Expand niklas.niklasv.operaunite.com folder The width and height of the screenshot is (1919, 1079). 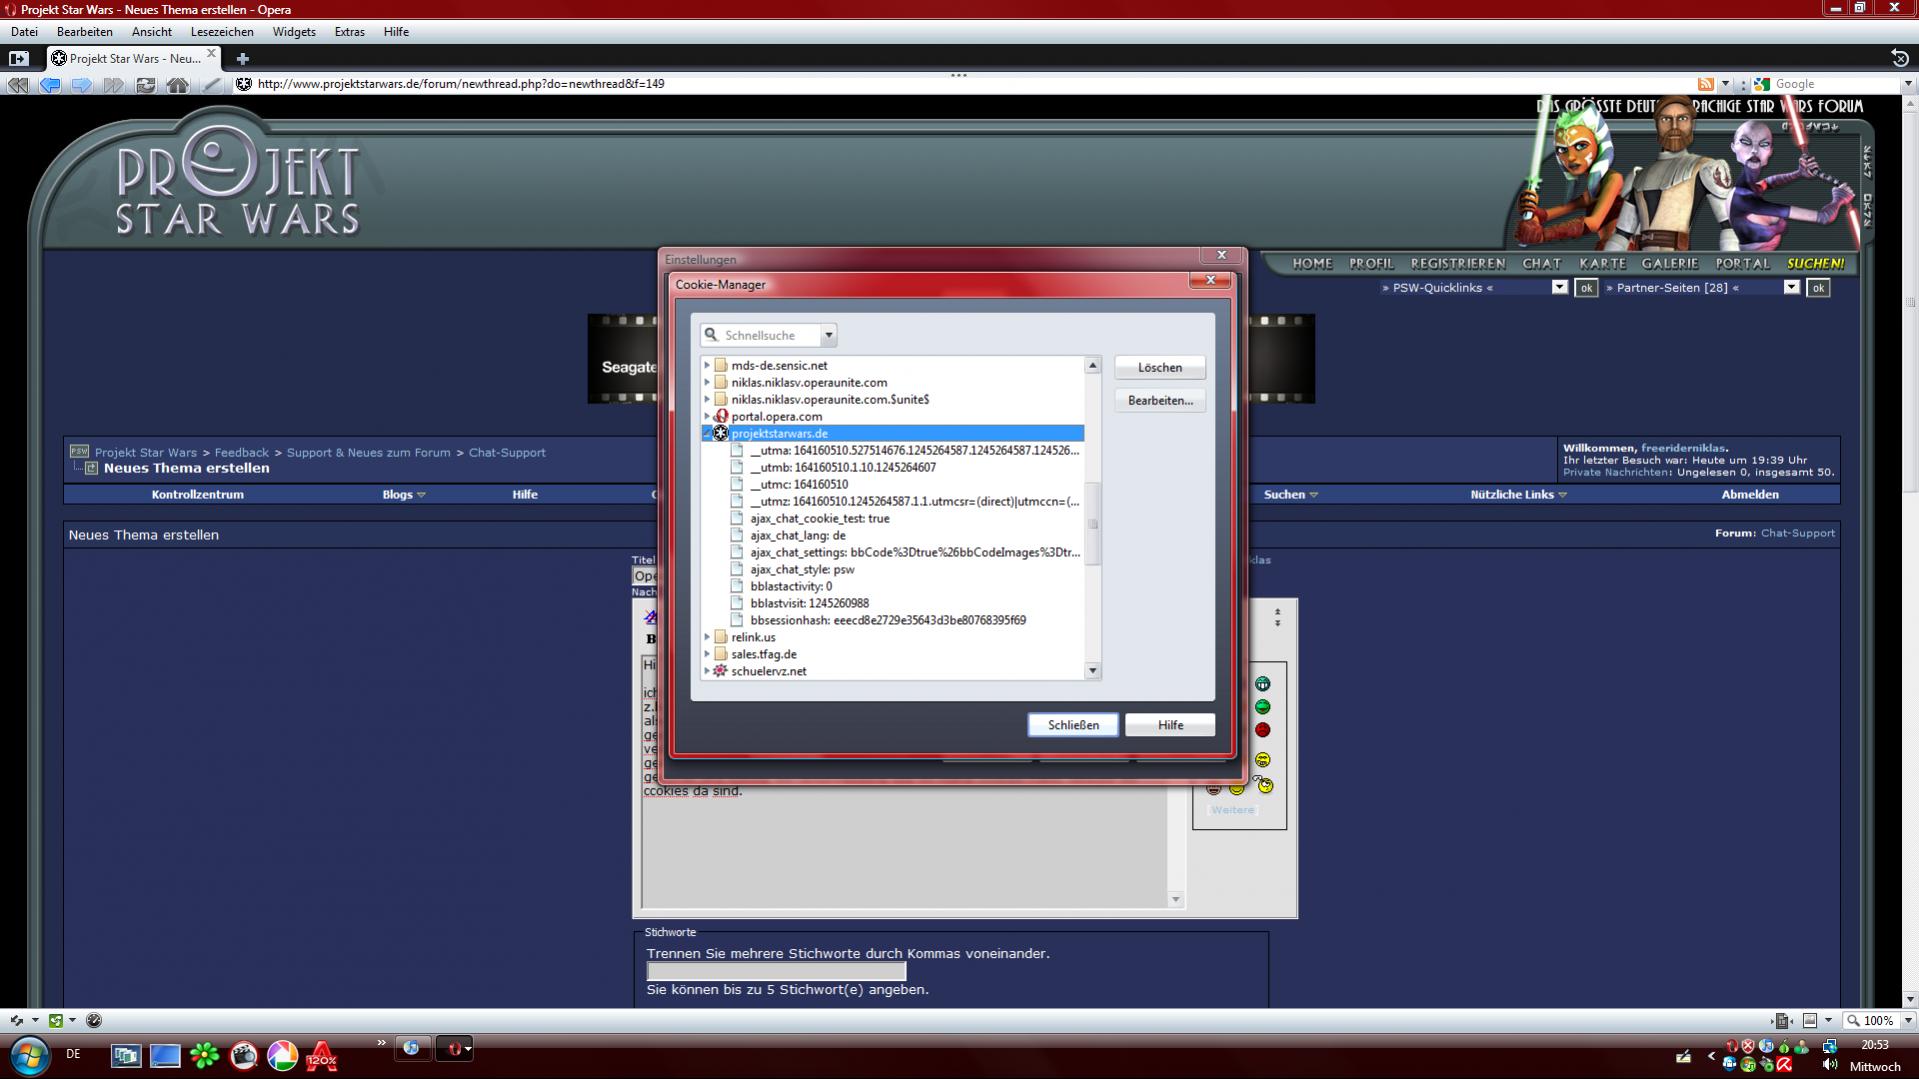(x=707, y=383)
